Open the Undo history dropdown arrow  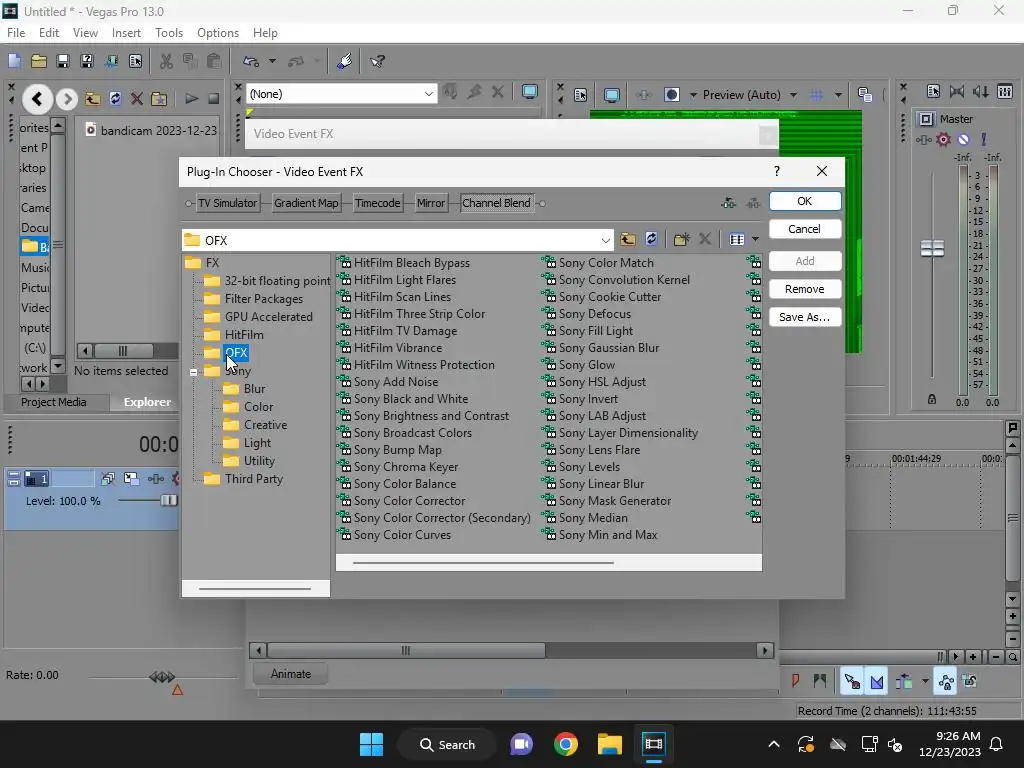[x=272, y=61]
